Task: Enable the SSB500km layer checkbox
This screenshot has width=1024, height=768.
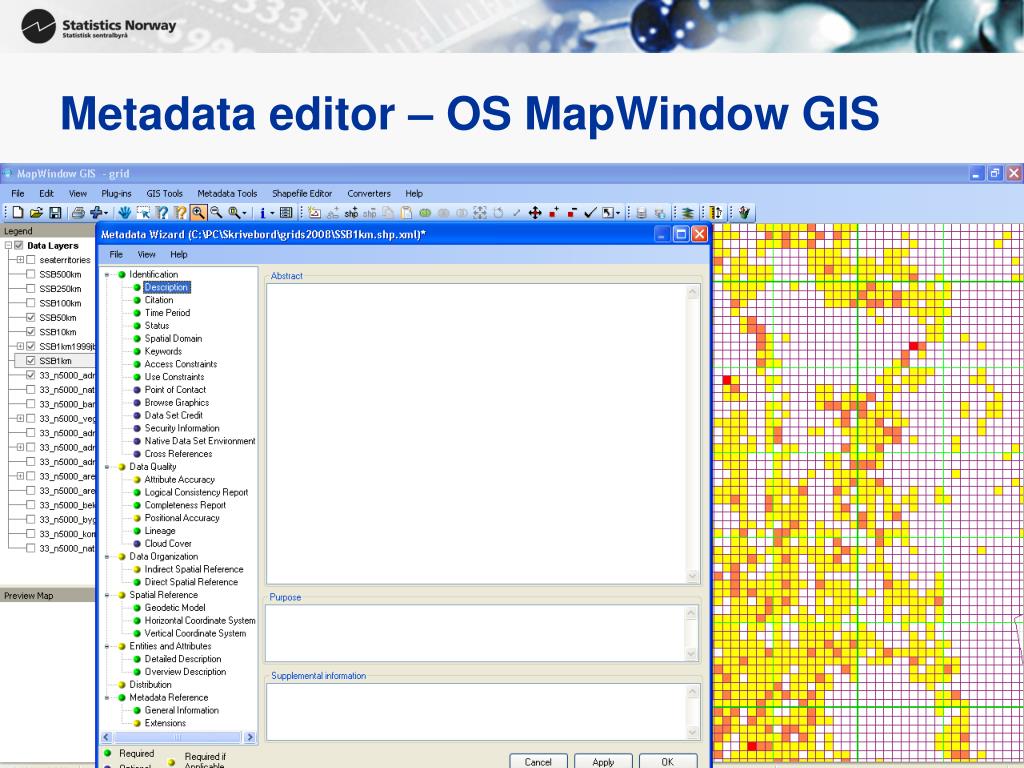Action: (31, 274)
